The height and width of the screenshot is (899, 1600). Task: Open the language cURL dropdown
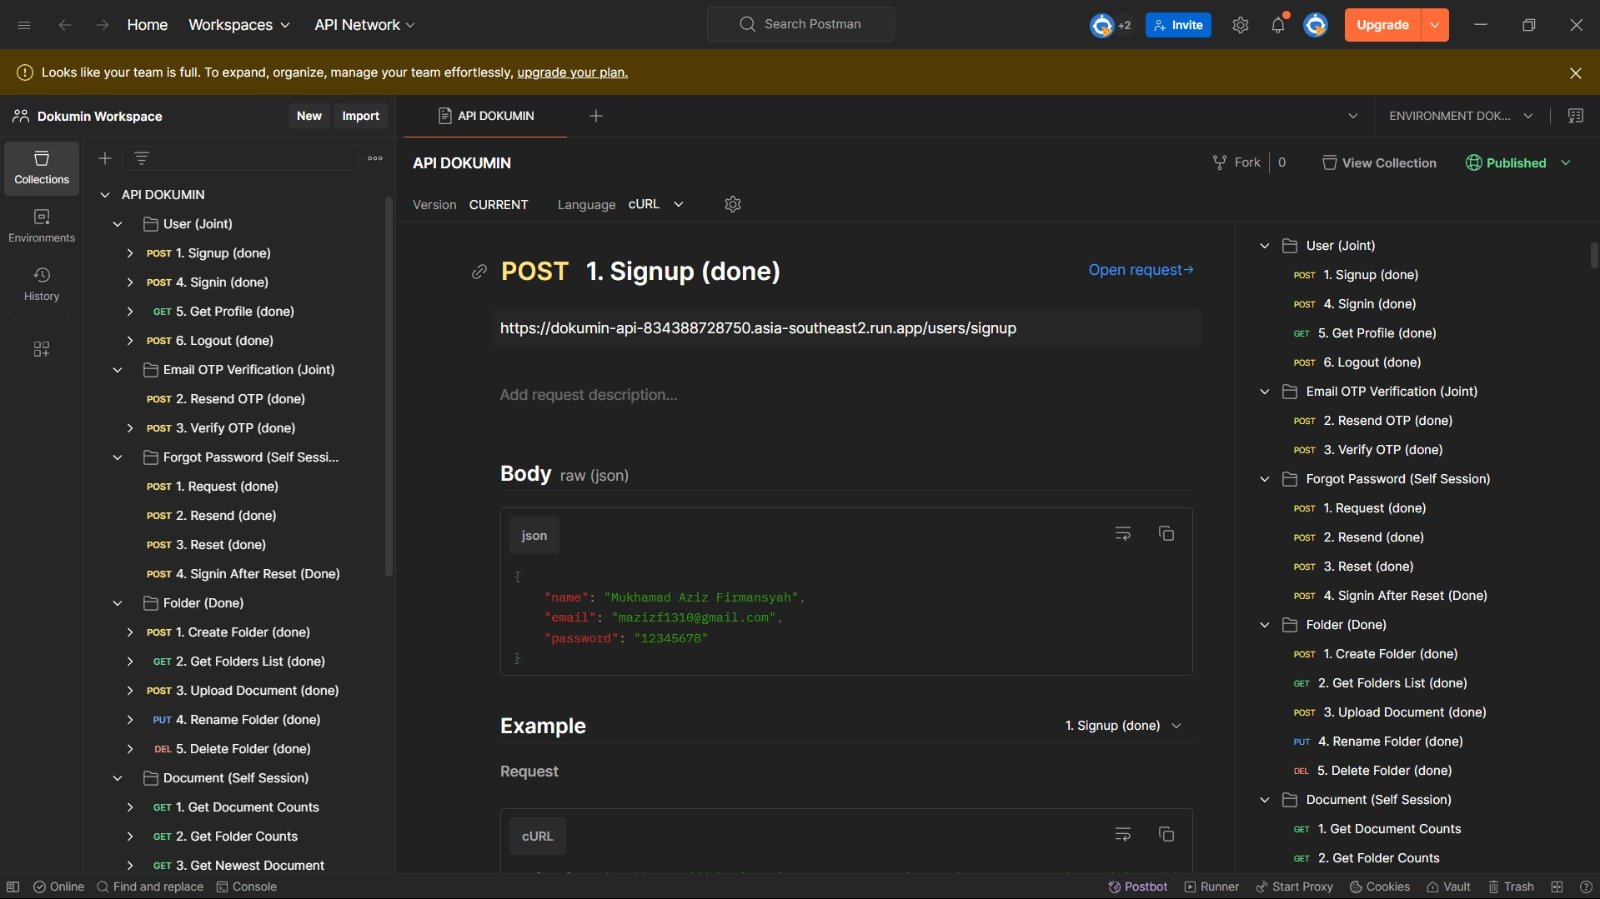(656, 204)
